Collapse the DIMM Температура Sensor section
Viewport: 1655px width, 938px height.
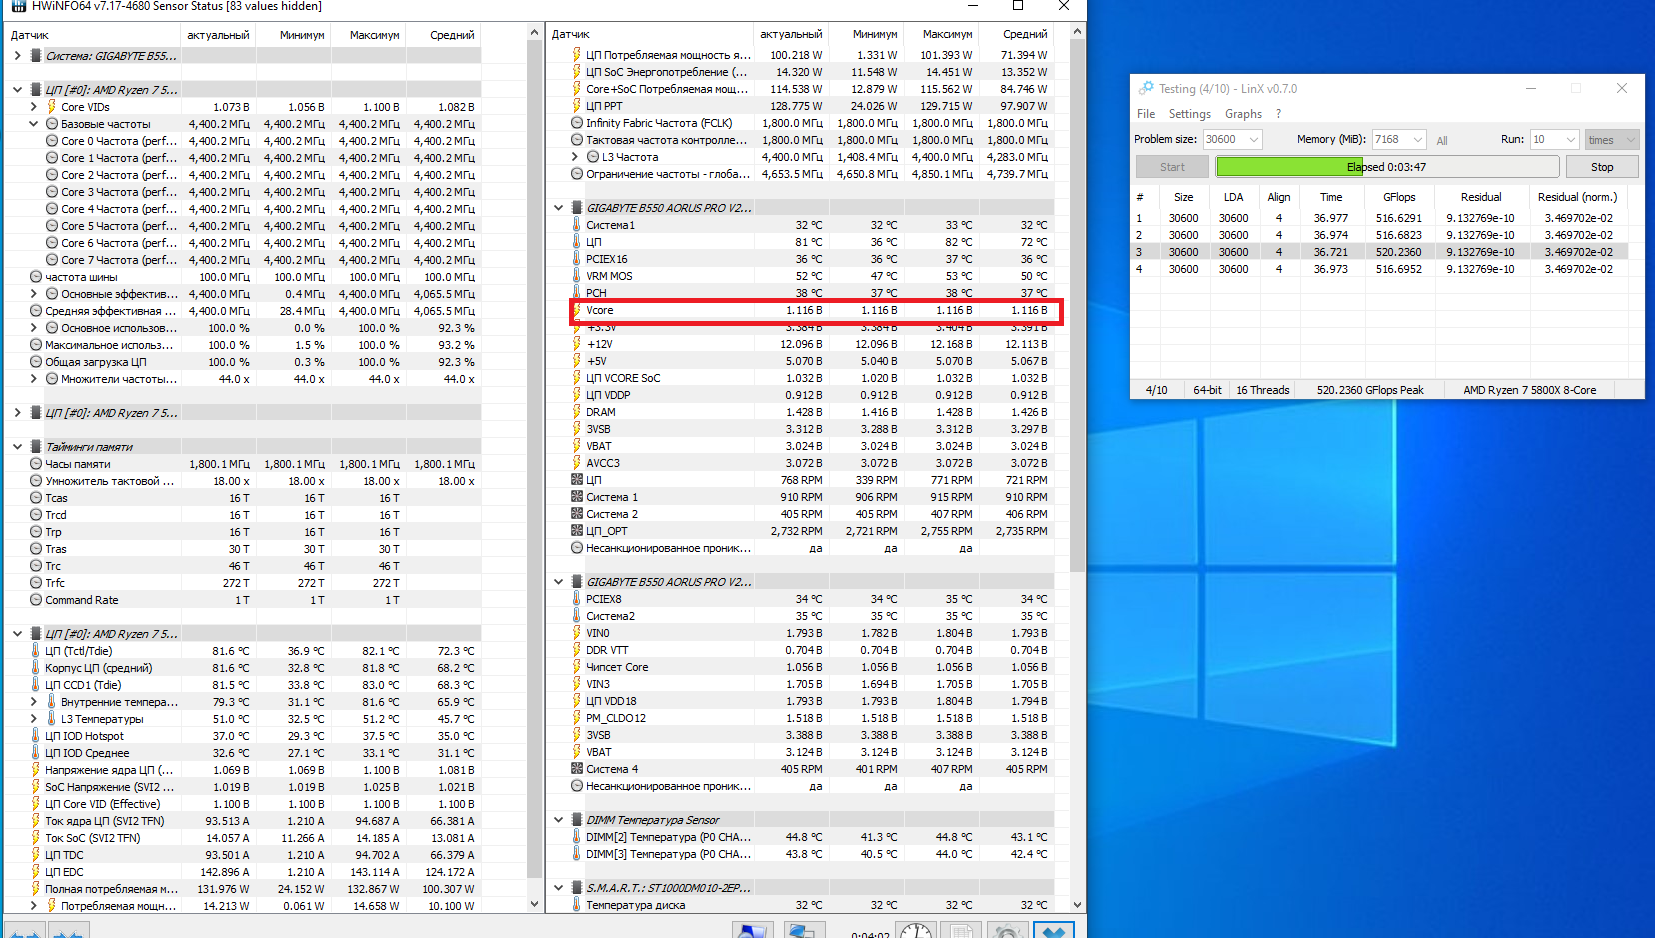[558, 820]
